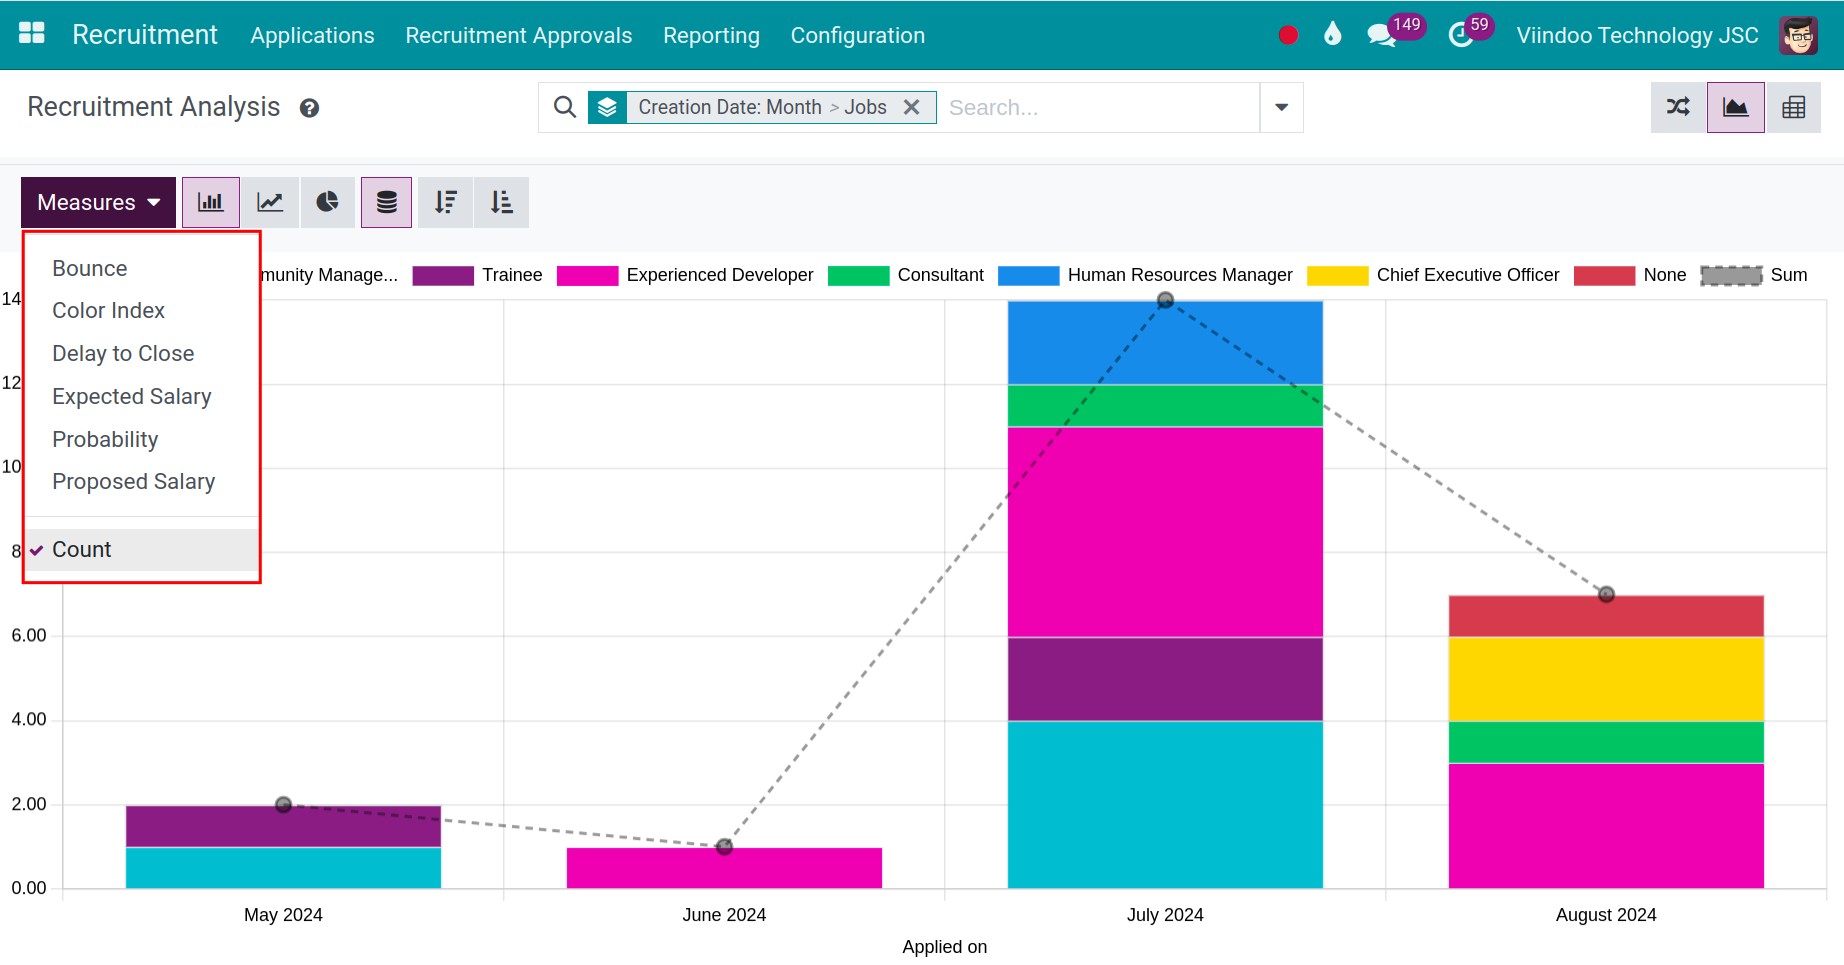The image size is (1844, 965).
Task: Click May 2024 purple Trainee bar segment
Action: pyautogui.click(x=283, y=827)
